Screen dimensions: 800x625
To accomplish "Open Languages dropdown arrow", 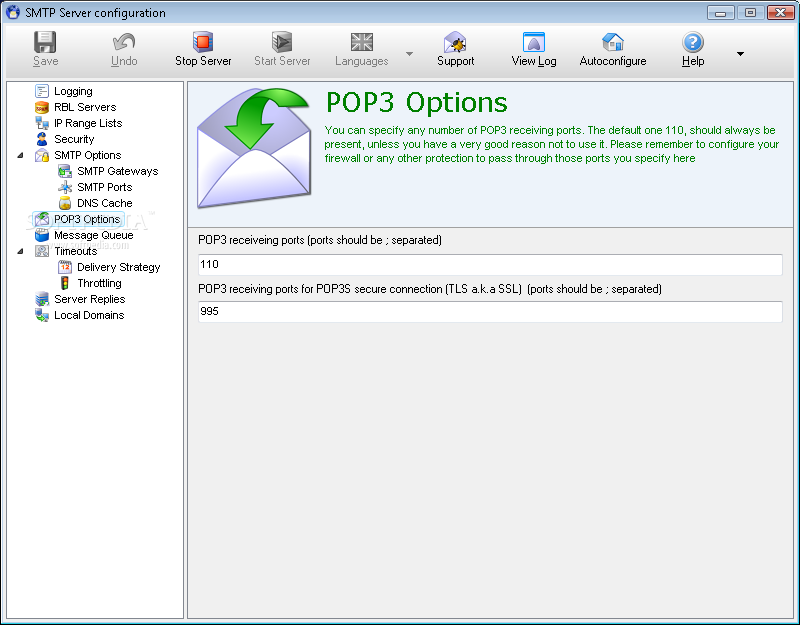I will point(409,54).
